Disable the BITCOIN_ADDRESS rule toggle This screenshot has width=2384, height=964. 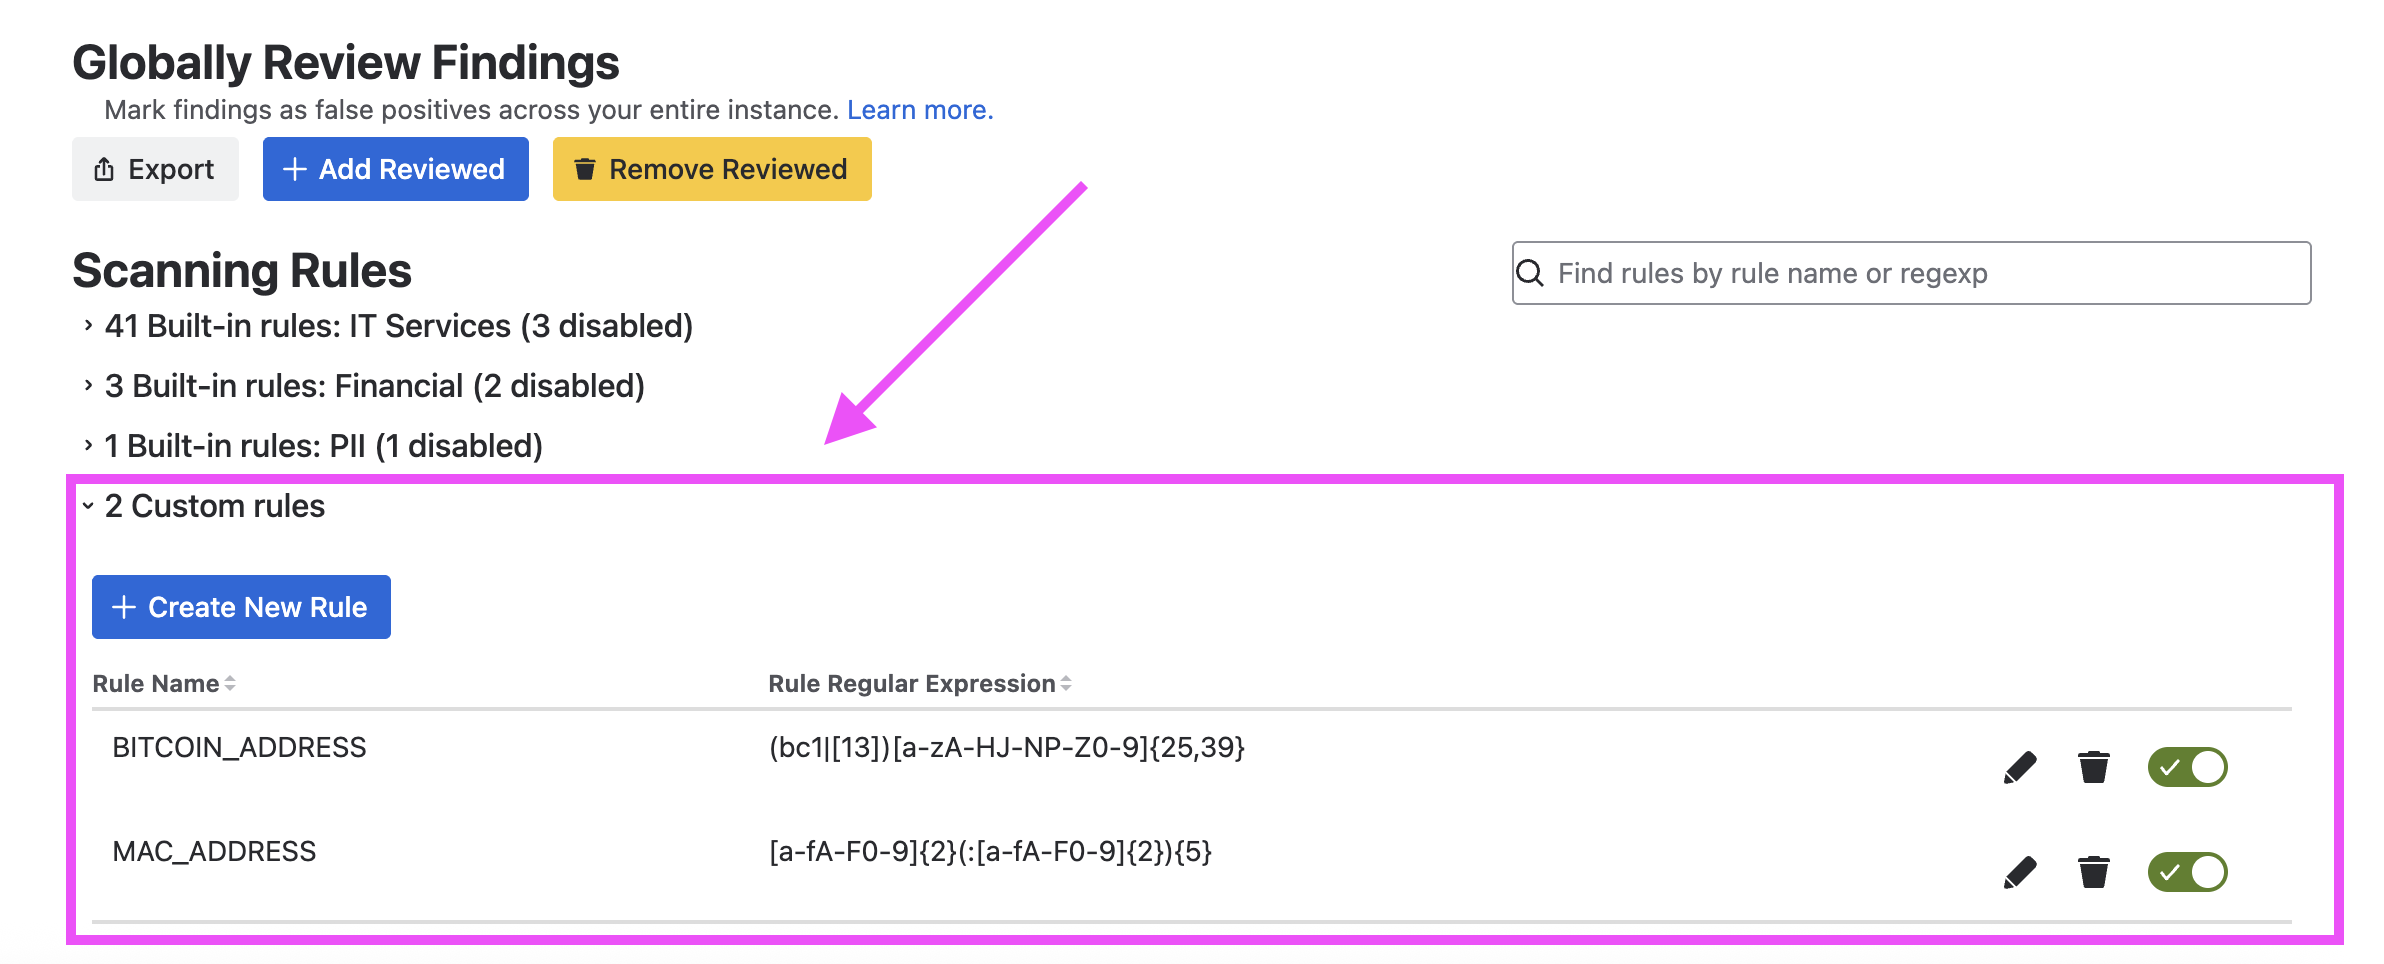2187,768
